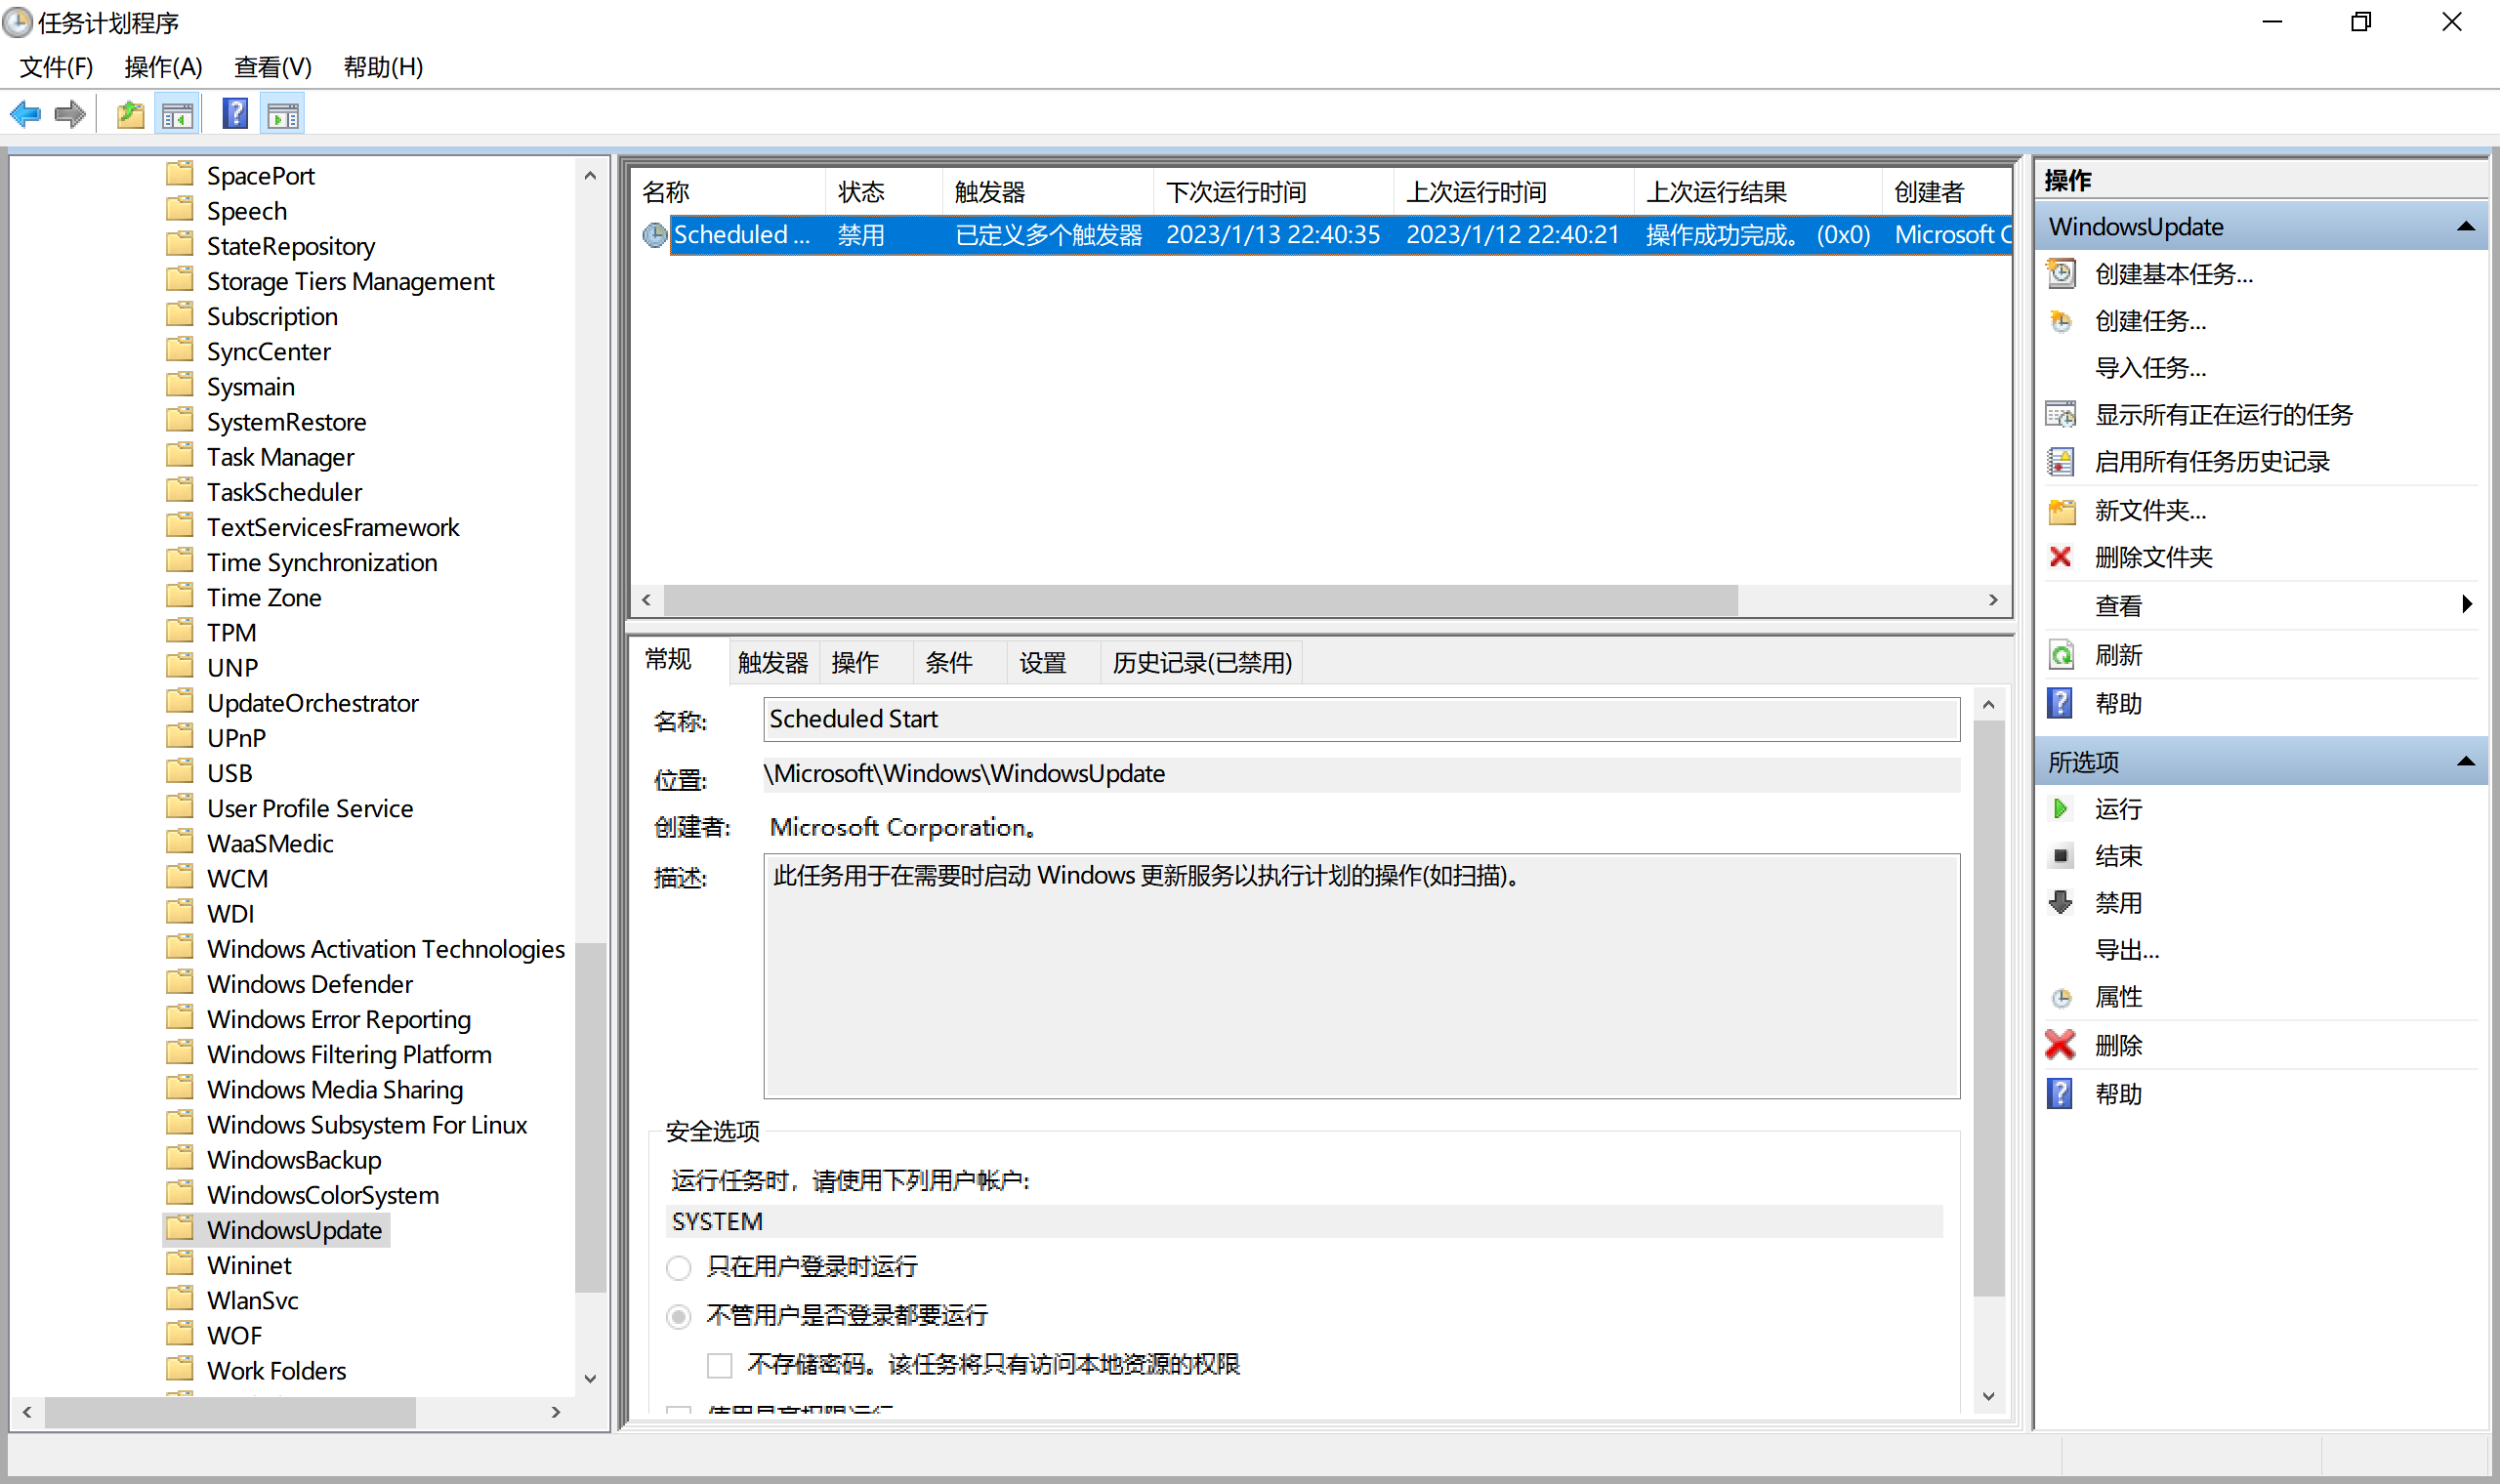Open Help from the toolbar icon

click(233, 113)
